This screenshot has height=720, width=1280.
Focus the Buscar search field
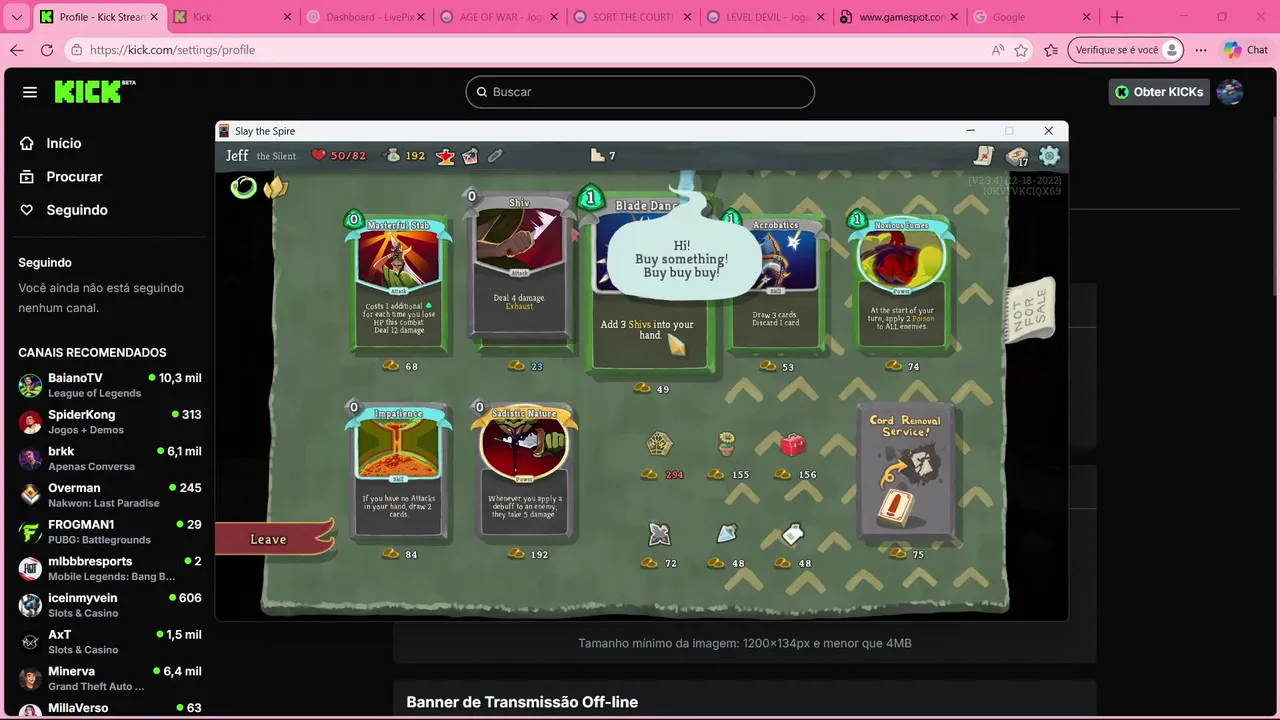pos(640,92)
